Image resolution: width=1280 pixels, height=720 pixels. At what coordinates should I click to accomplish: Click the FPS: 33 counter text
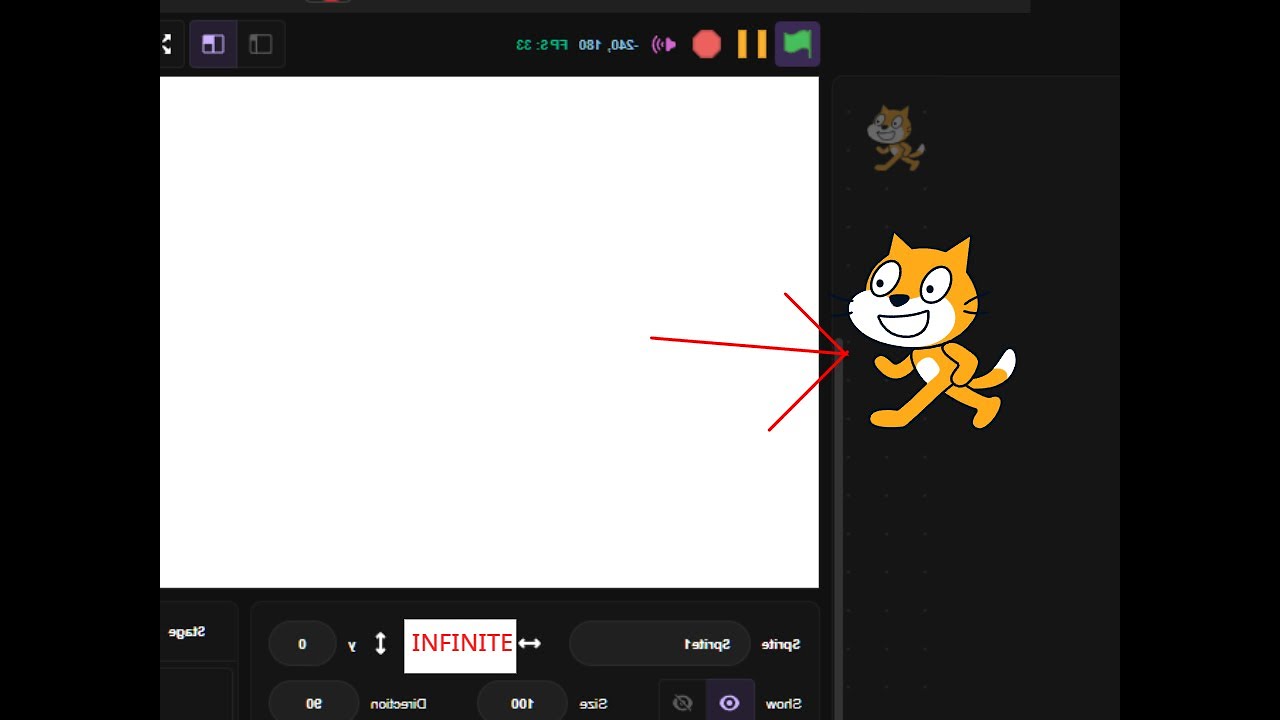tap(541, 44)
